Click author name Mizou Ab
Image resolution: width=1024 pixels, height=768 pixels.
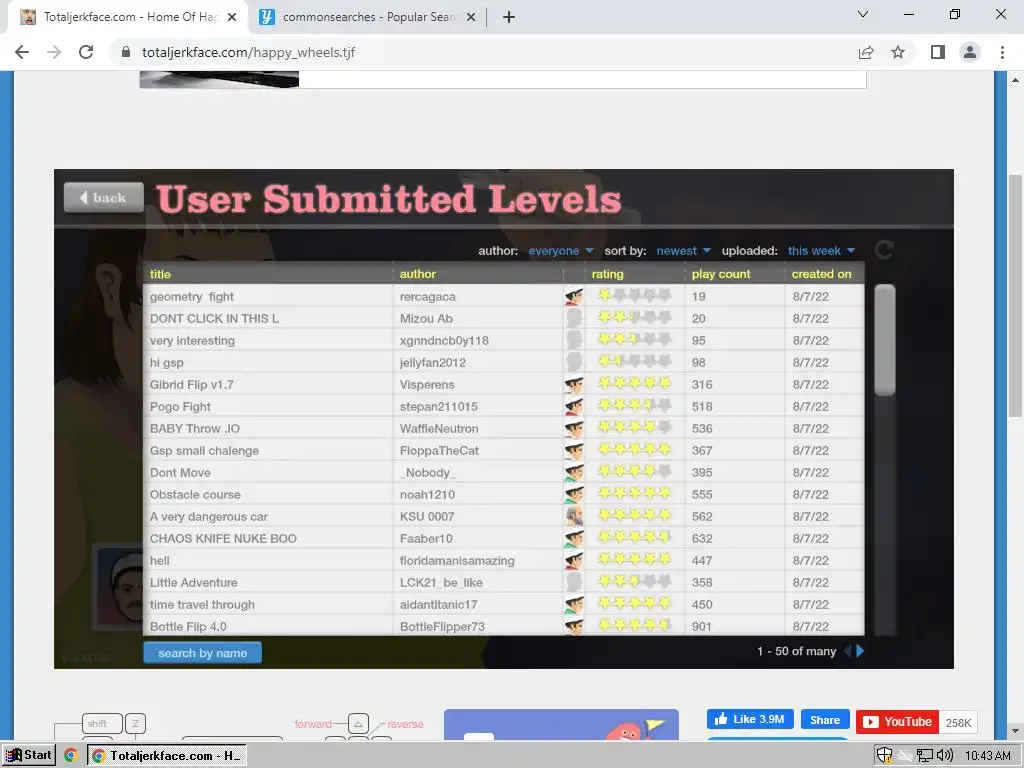point(426,319)
